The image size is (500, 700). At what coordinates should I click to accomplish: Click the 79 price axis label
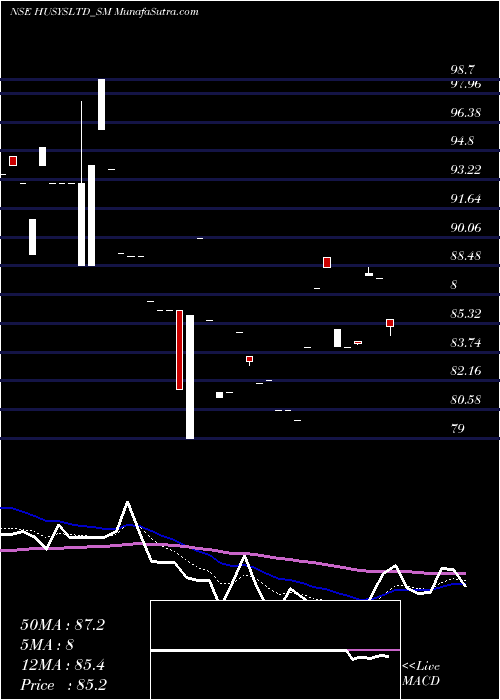458,429
